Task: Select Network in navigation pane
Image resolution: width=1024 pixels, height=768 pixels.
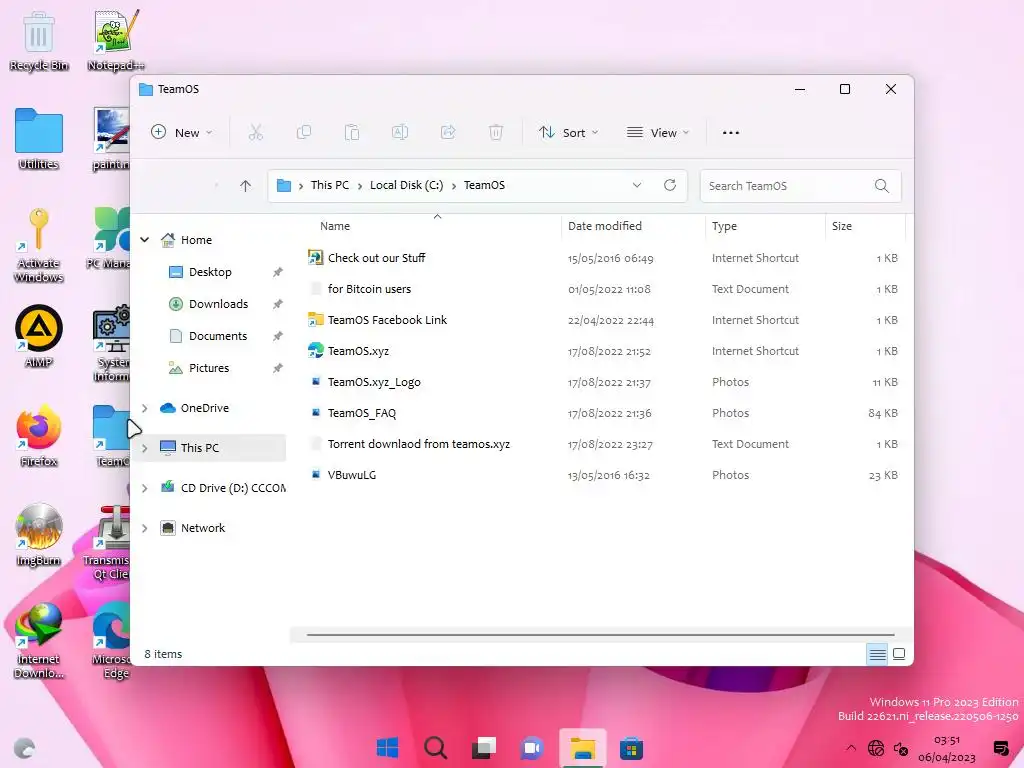Action: pos(202,528)
